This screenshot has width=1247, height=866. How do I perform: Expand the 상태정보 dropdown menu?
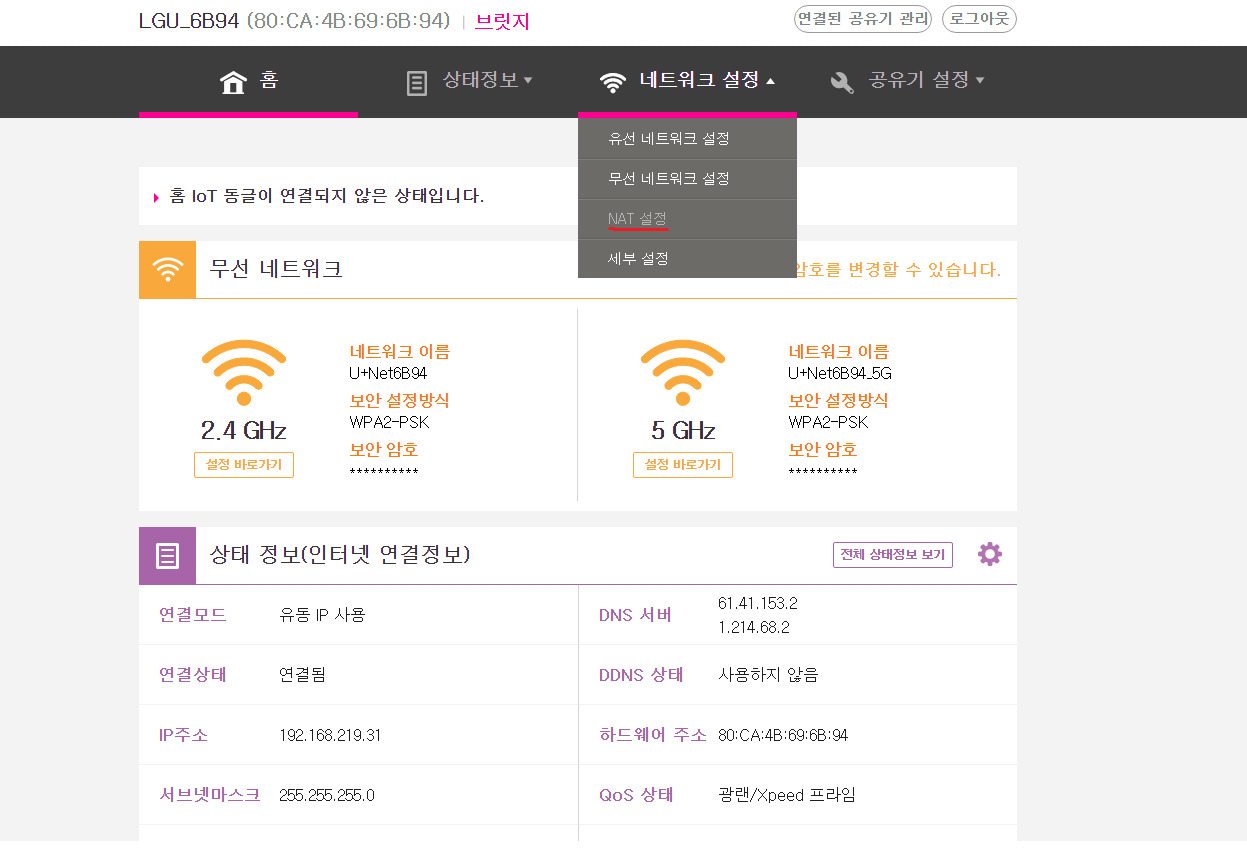click(x=487, y=81)
